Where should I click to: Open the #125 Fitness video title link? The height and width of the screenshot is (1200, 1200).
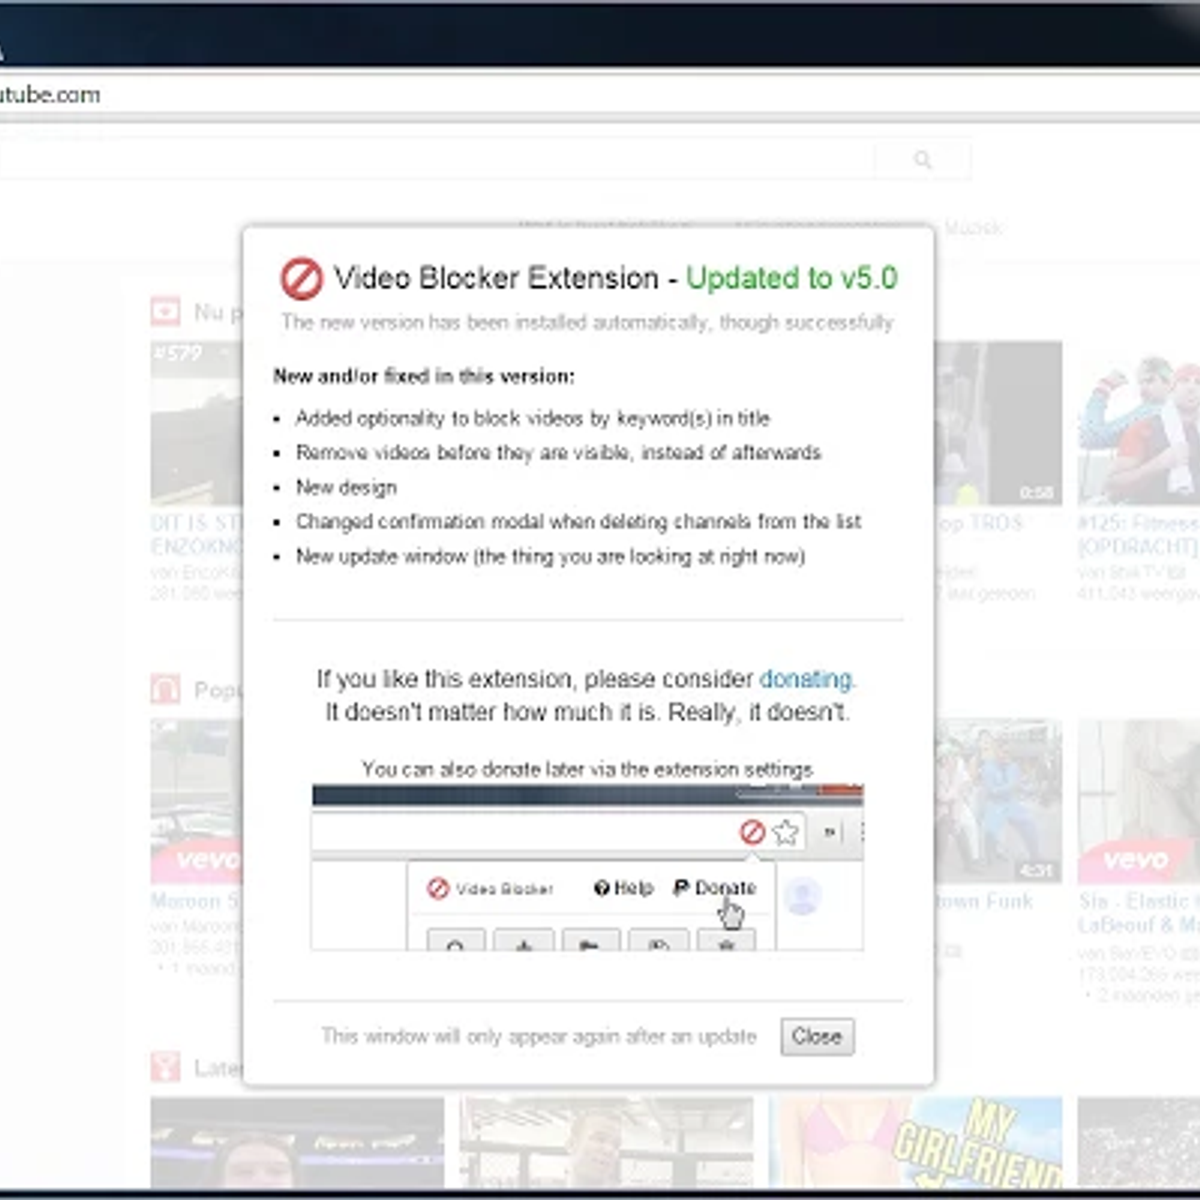pyautogui.click(x=1138, y=534)
